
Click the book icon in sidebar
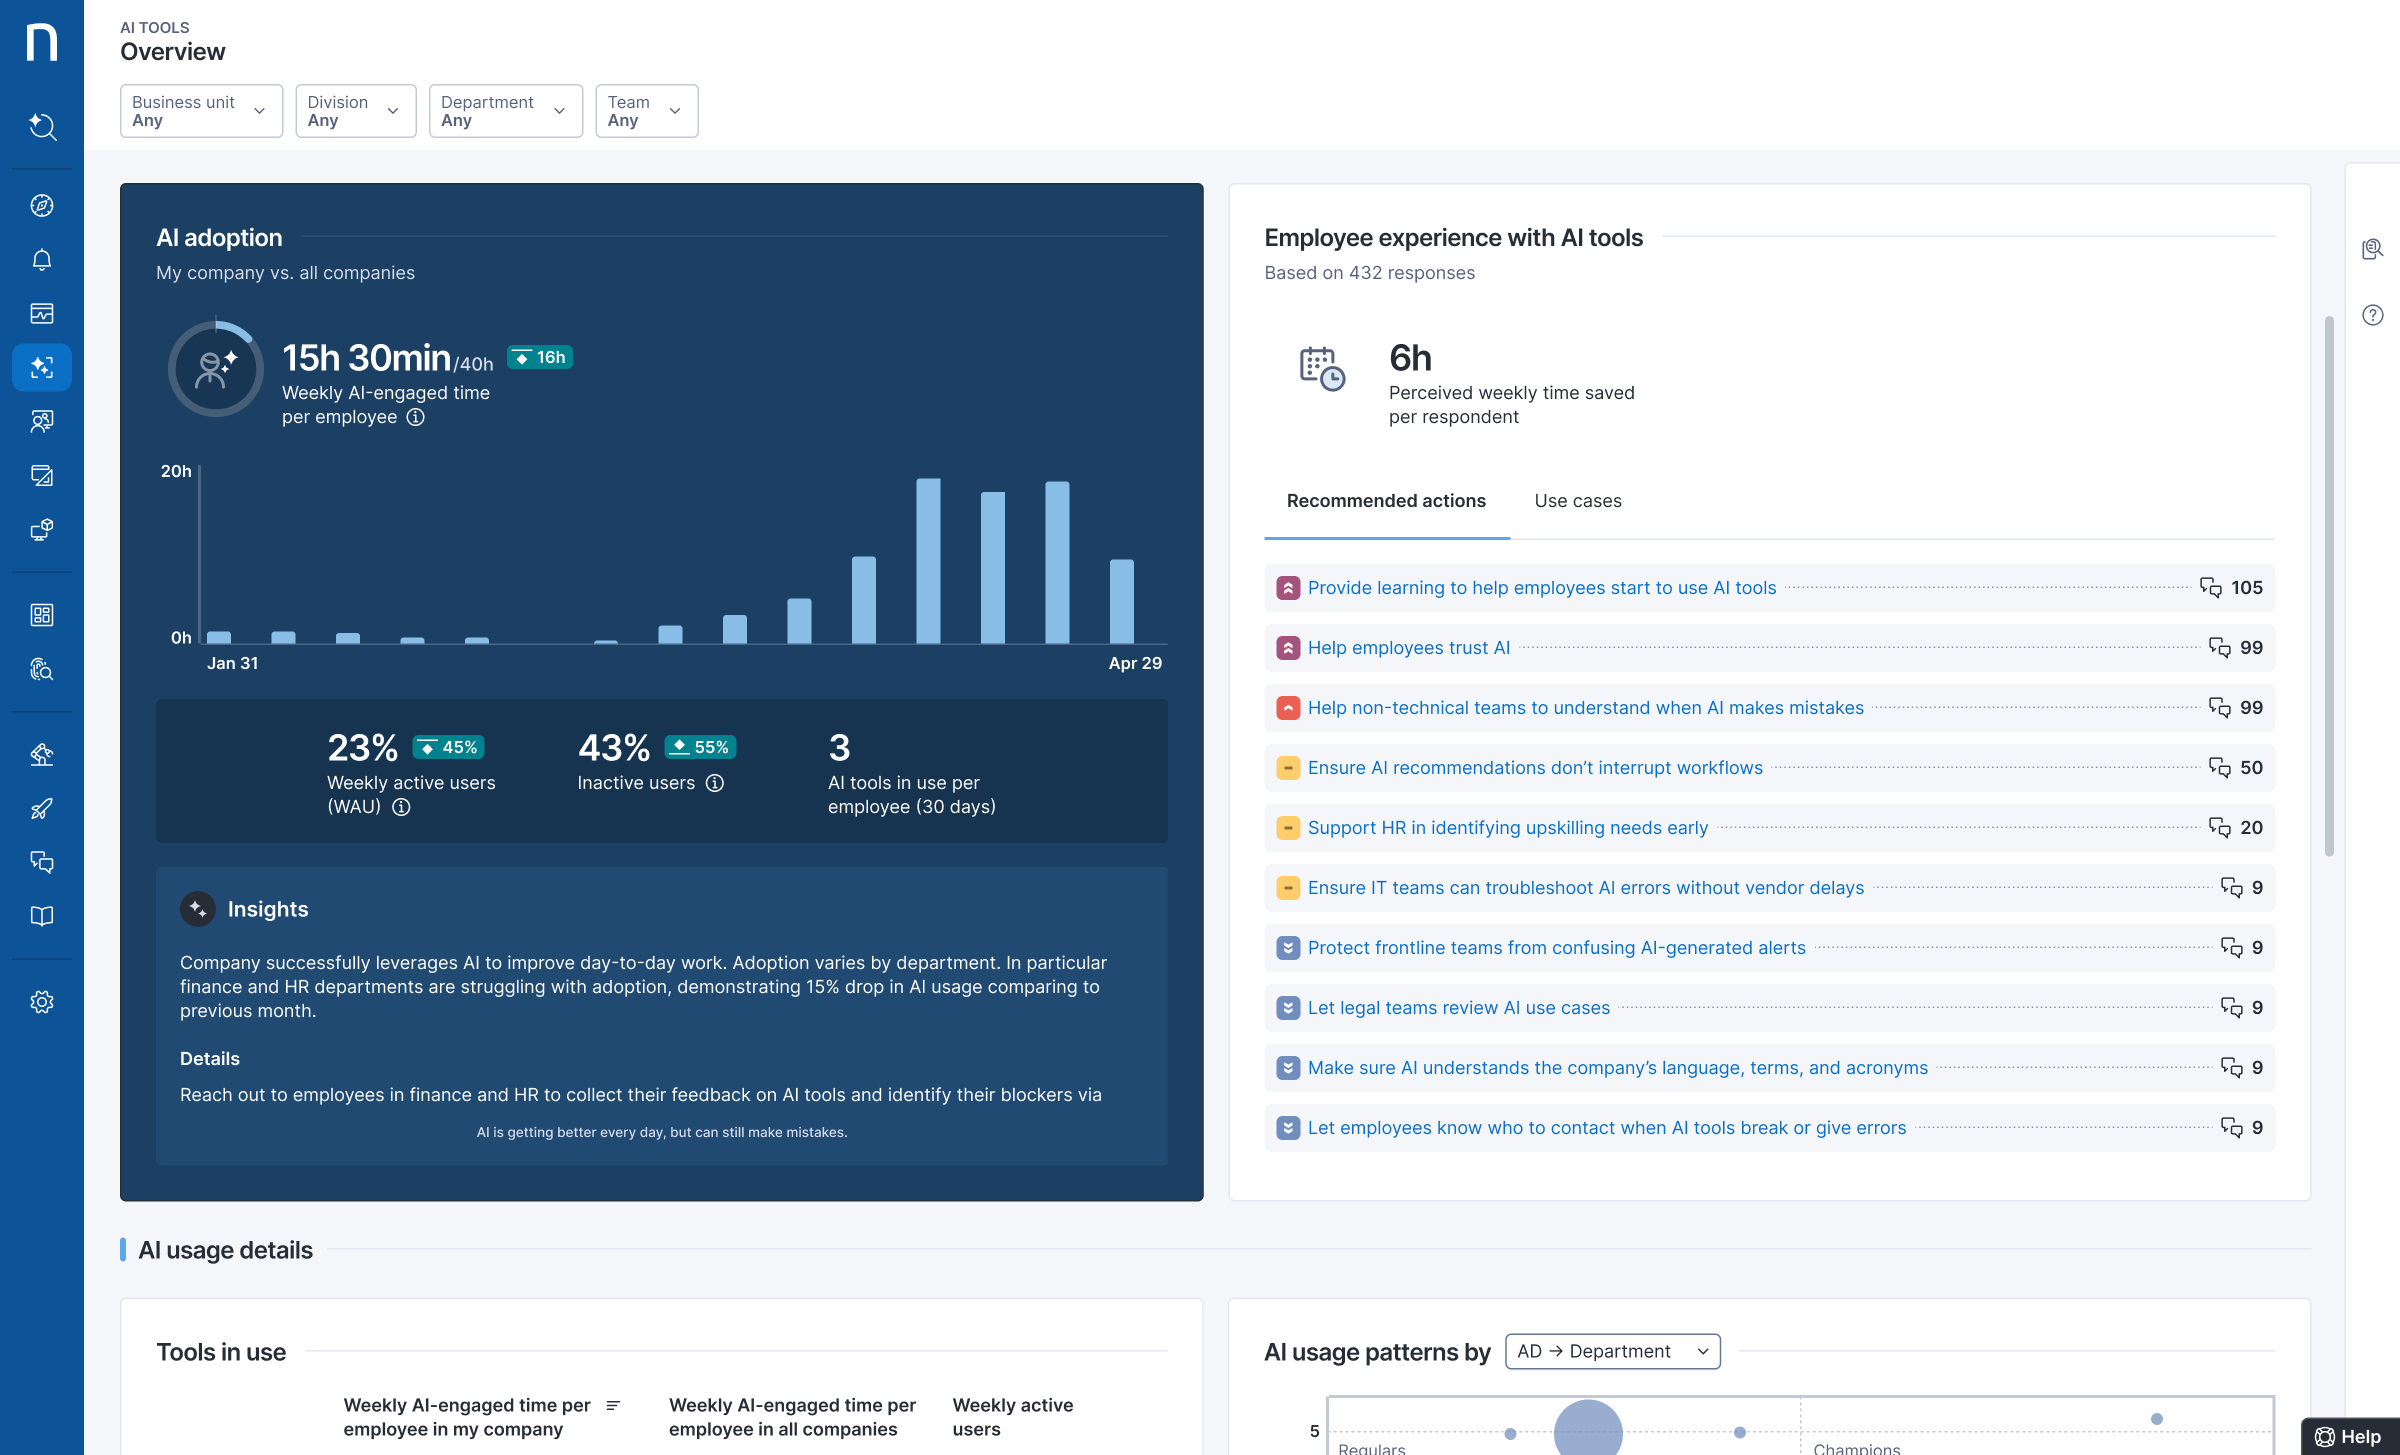pyautogui.click(x=41, y=916)
